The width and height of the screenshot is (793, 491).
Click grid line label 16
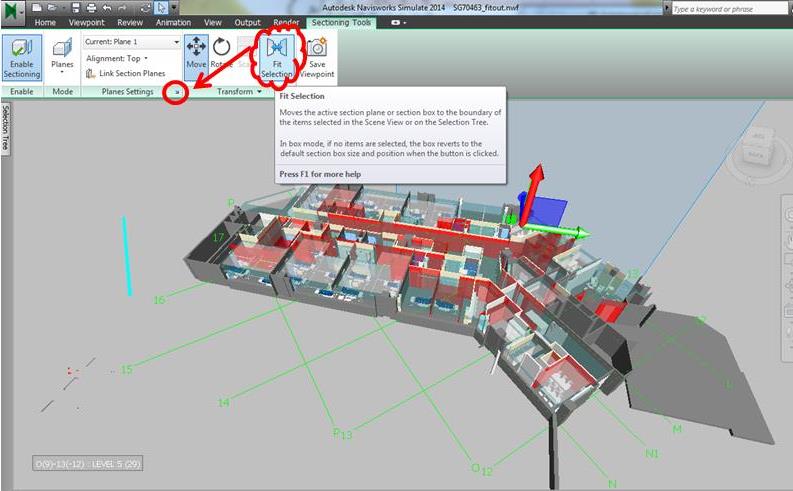click(159, 300)
